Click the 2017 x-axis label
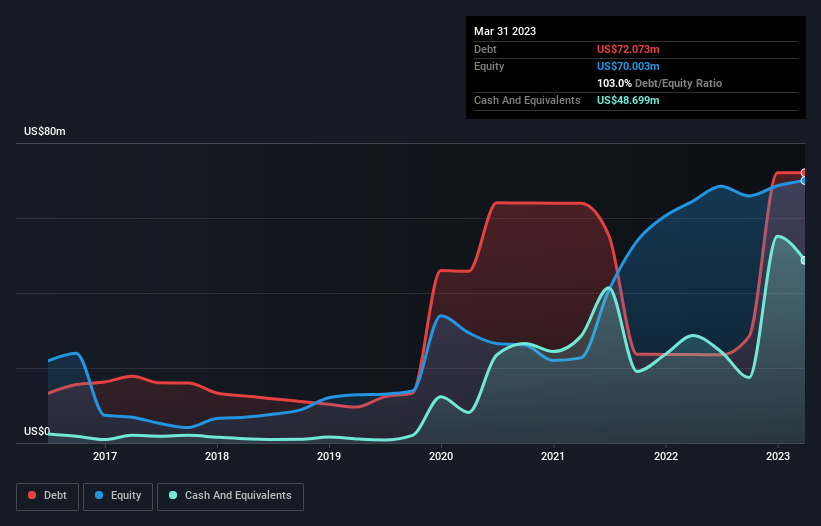Viewport: 821px width, 526px height. 105,456
